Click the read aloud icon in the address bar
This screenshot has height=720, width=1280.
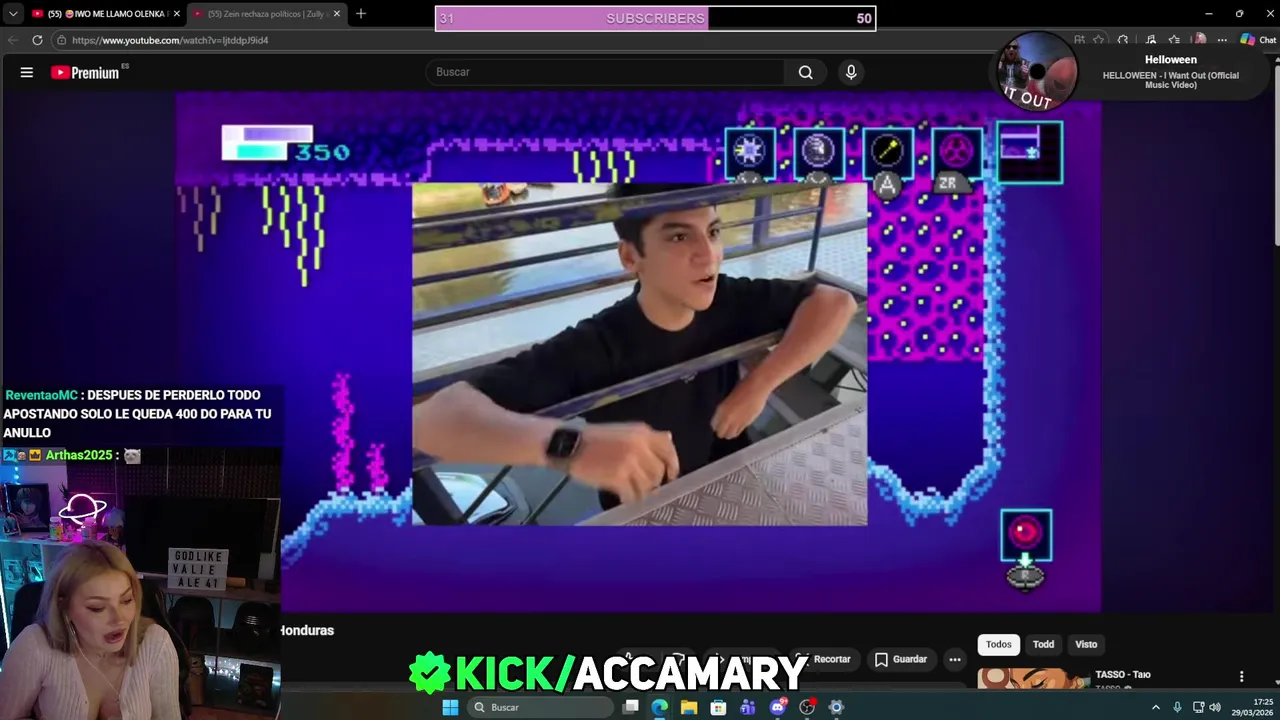(x=1079, y=40)
